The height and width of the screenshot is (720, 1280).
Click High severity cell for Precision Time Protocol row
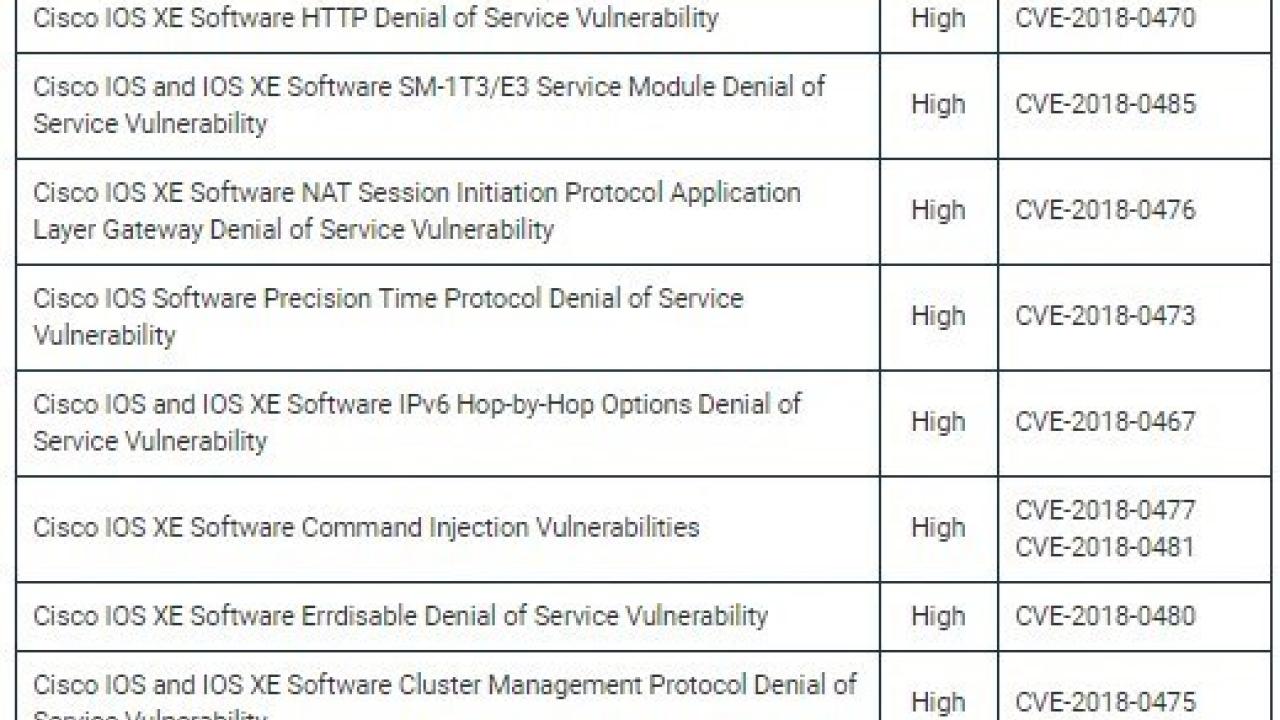938,316
